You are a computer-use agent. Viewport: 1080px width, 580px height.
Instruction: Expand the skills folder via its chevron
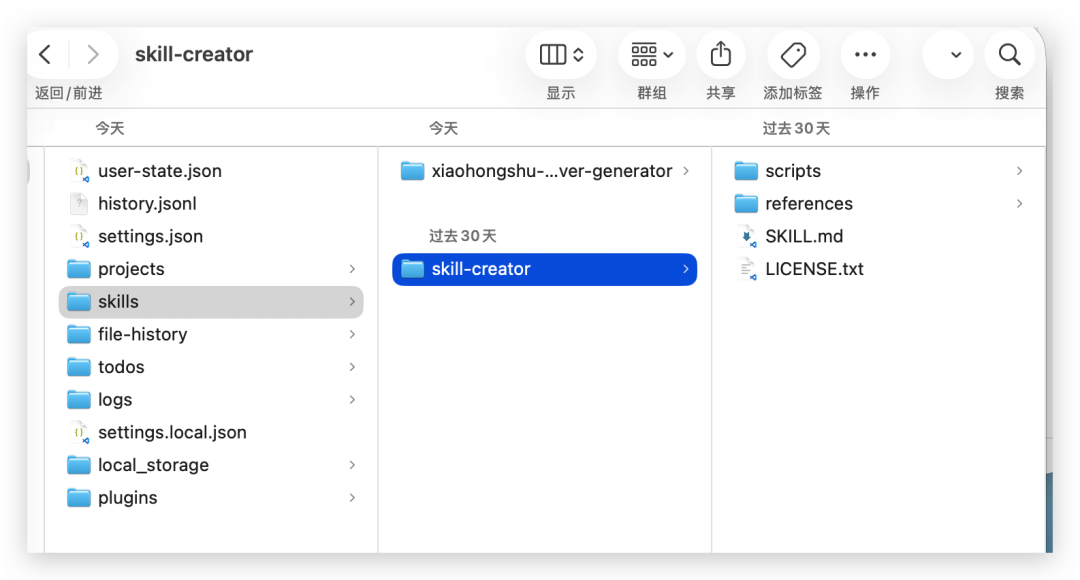352,301
